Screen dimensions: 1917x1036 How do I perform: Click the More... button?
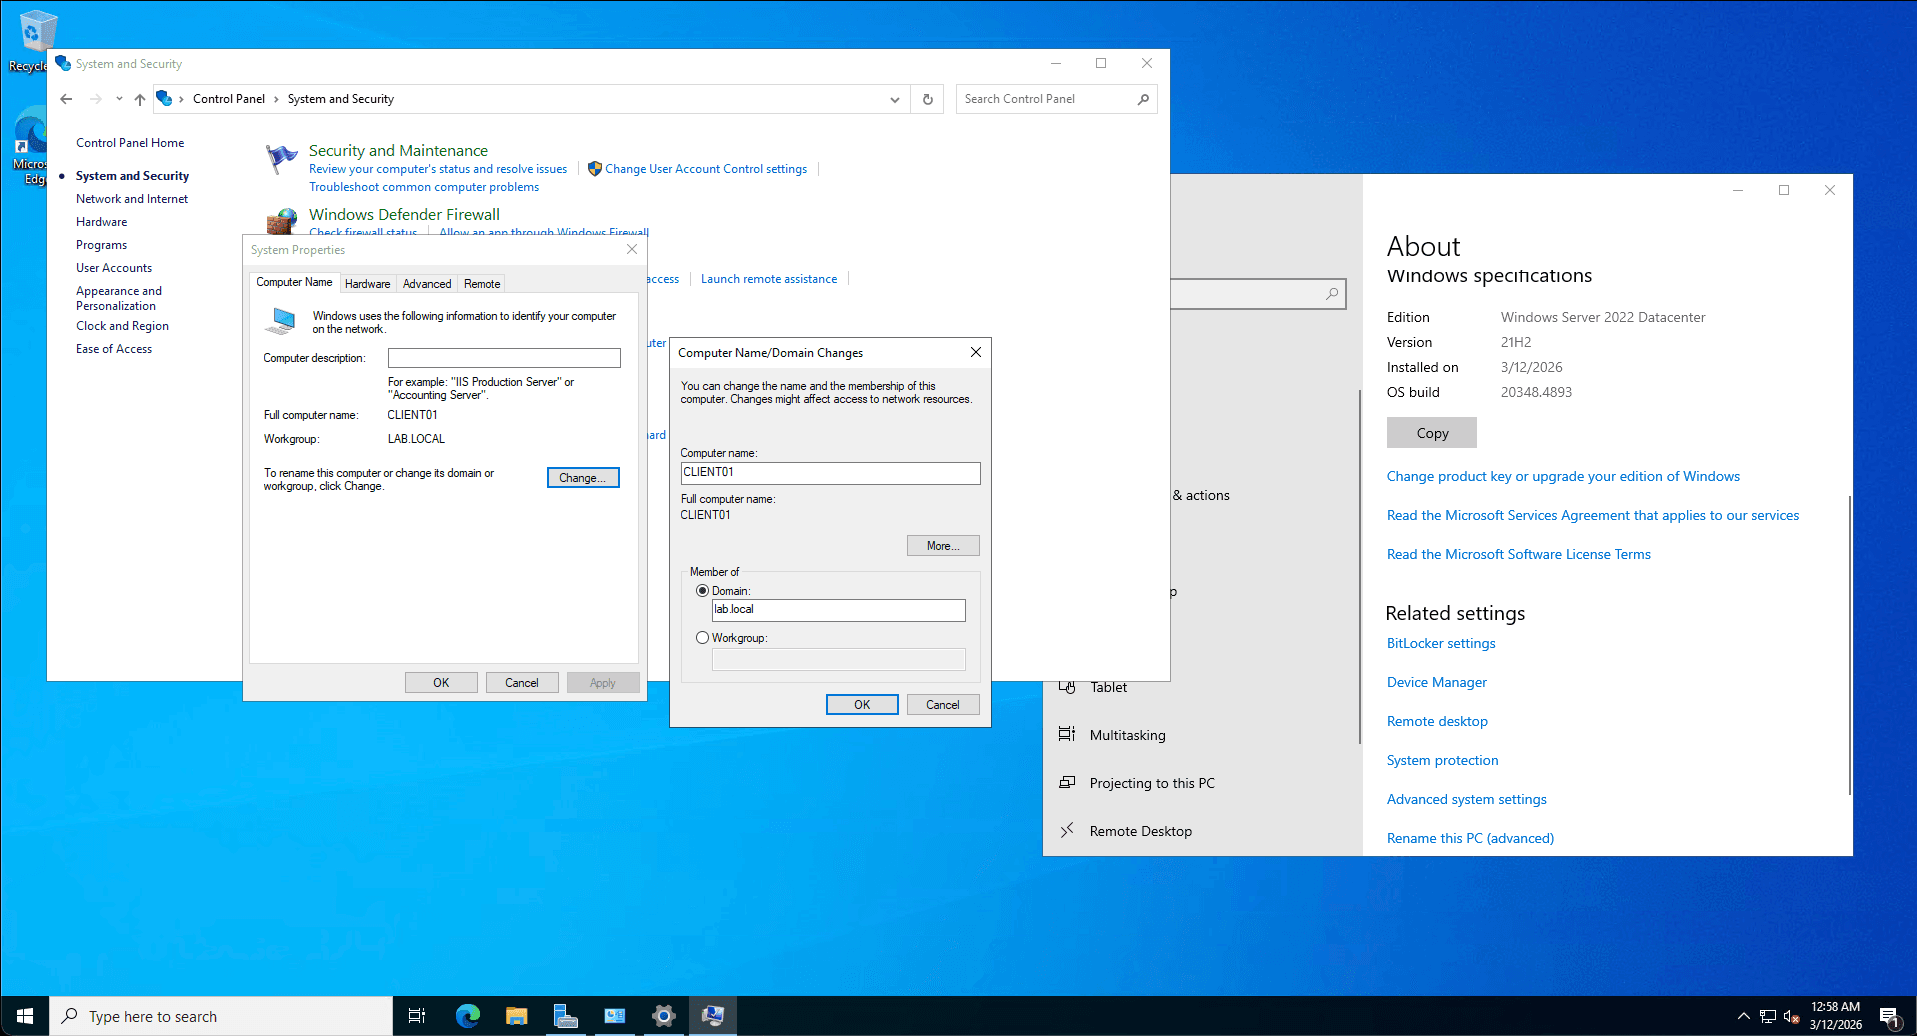tap(942, 546)
